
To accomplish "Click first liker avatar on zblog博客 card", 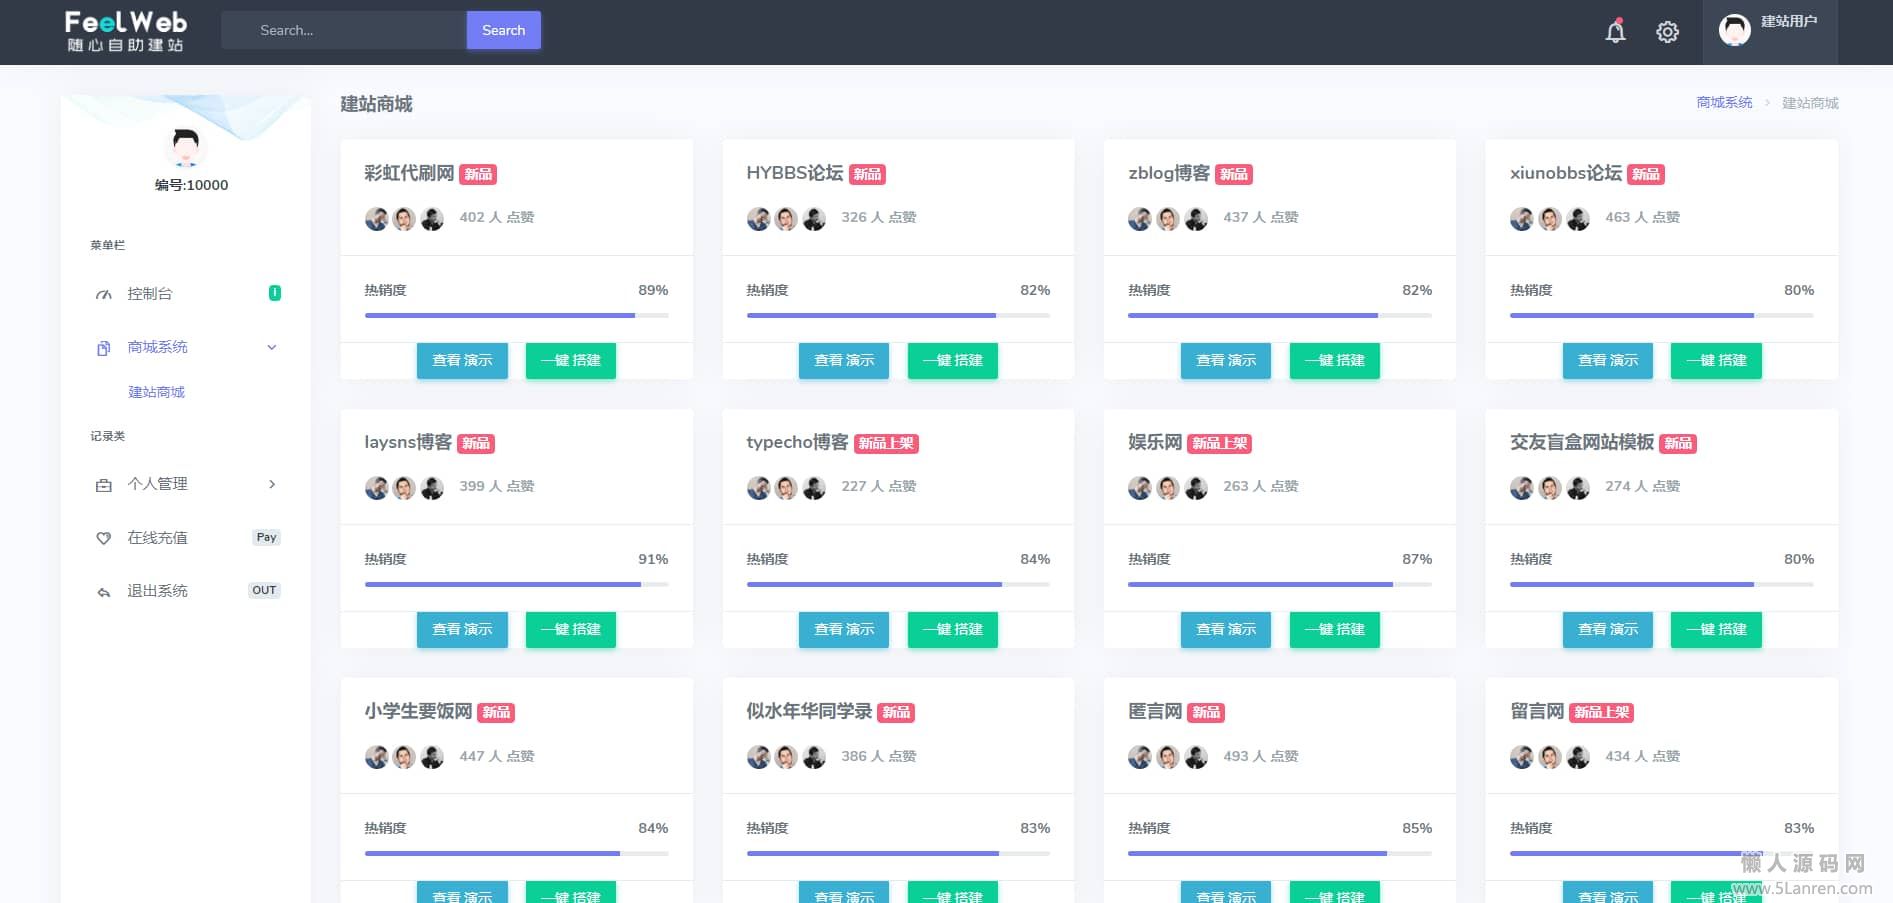I will [x=1140, y=219].
